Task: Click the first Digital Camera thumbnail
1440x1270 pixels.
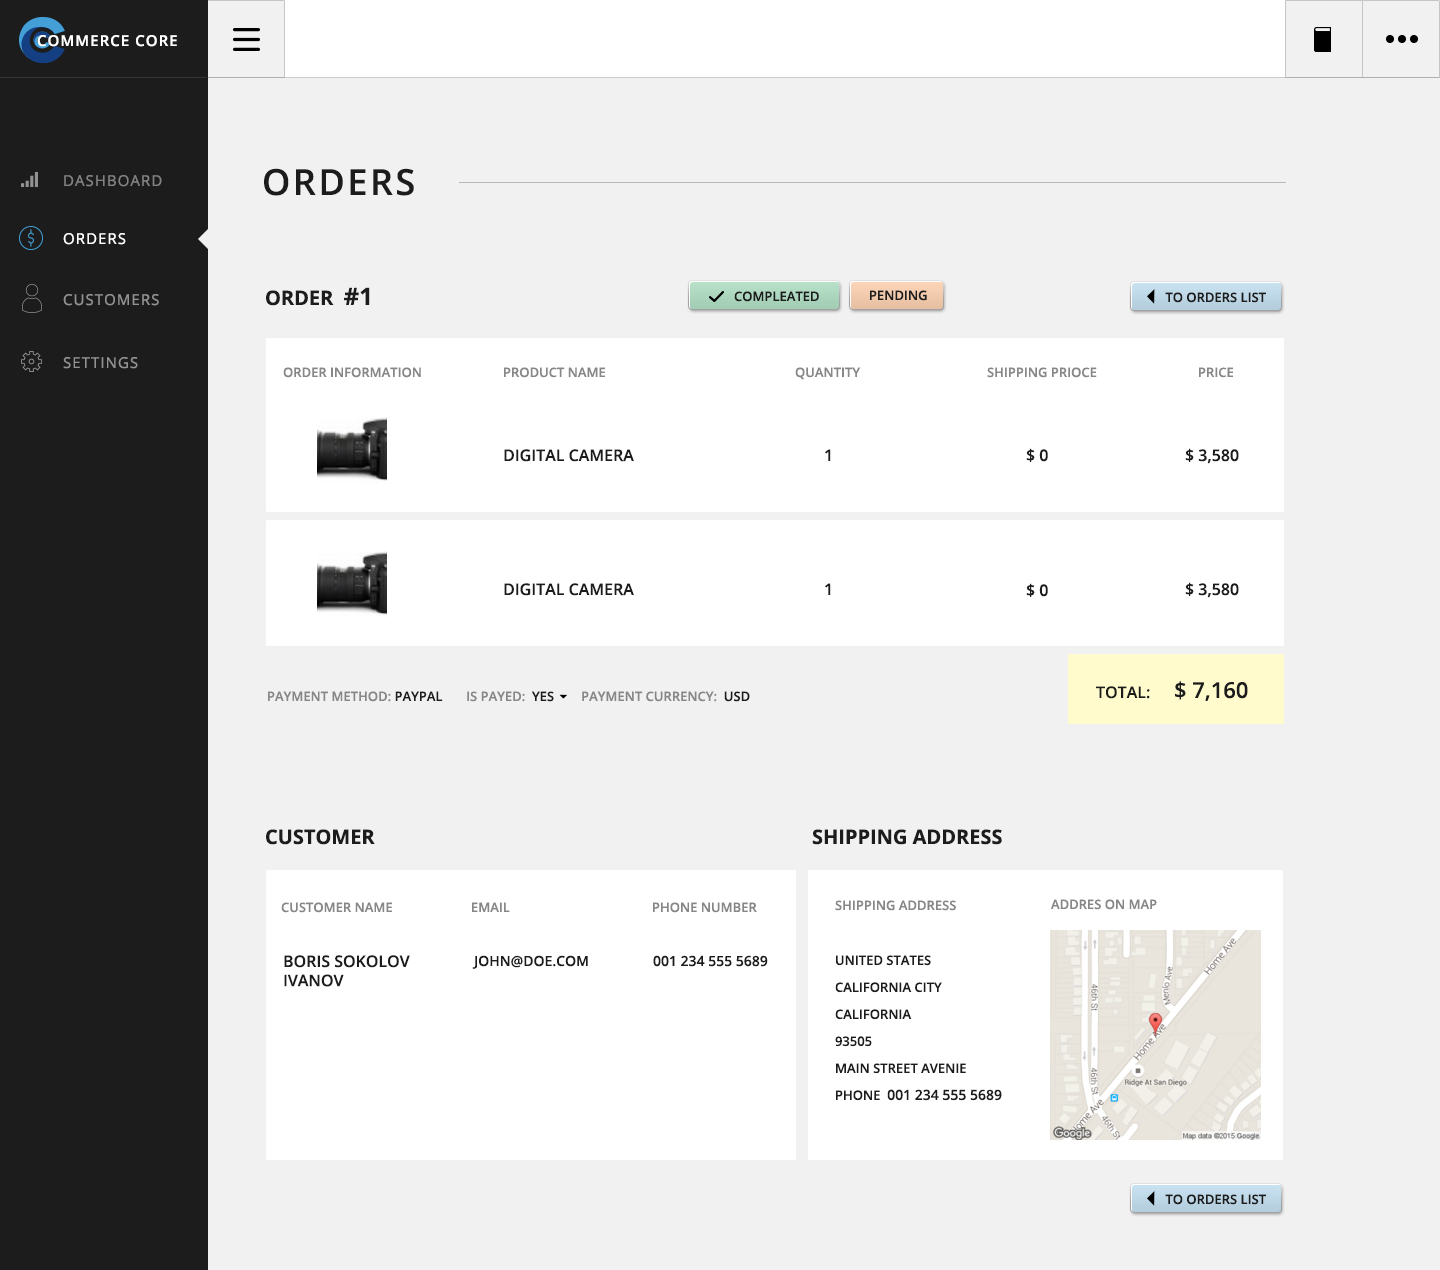Action: [x=352, y=450]
